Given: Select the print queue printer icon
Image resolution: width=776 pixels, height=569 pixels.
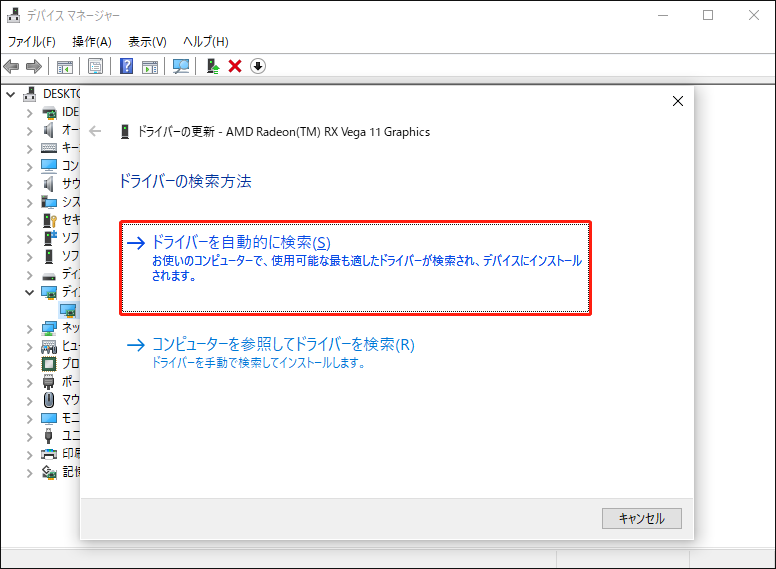Looking at the screenshot, I should [49, 454].
